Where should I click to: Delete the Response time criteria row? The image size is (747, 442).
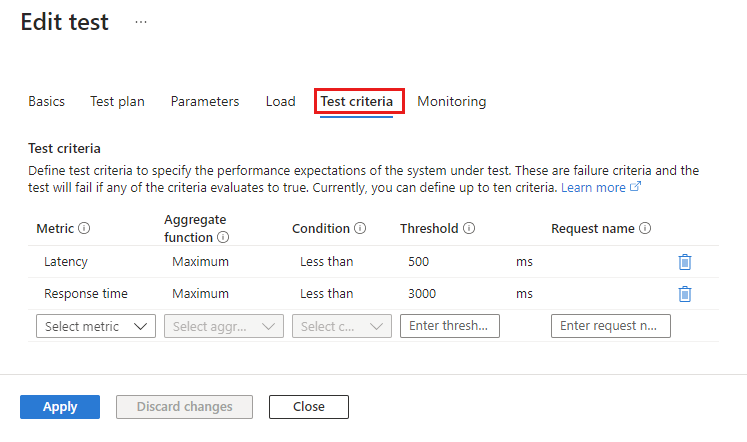tap(685, 294)
